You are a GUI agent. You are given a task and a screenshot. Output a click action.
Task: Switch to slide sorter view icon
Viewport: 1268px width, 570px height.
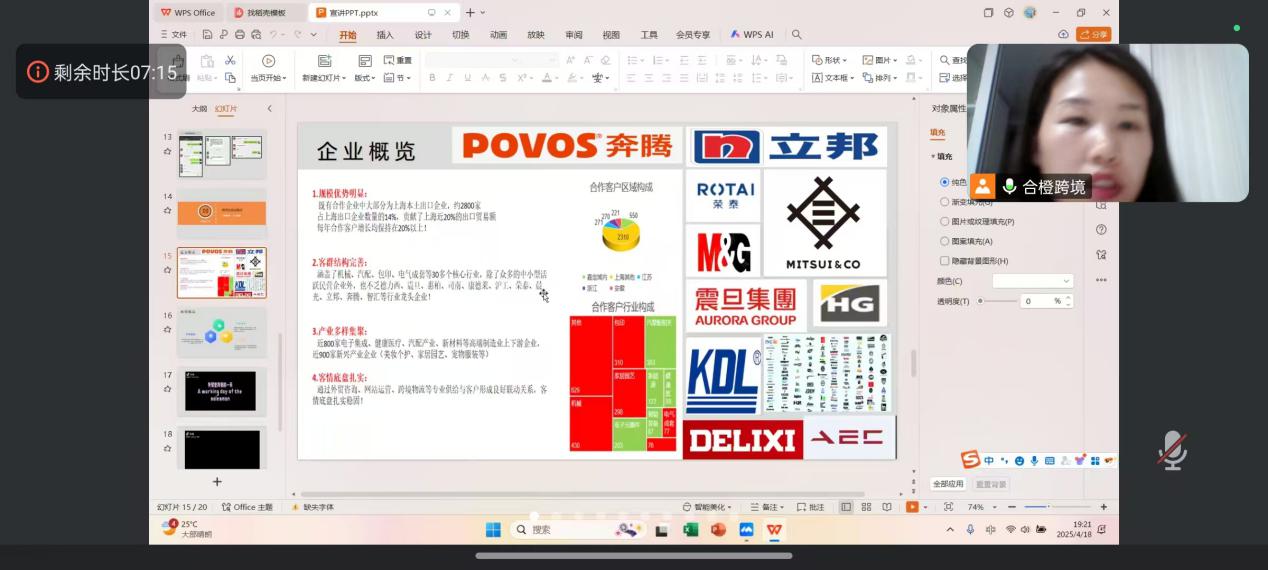(x=865, y=507)
